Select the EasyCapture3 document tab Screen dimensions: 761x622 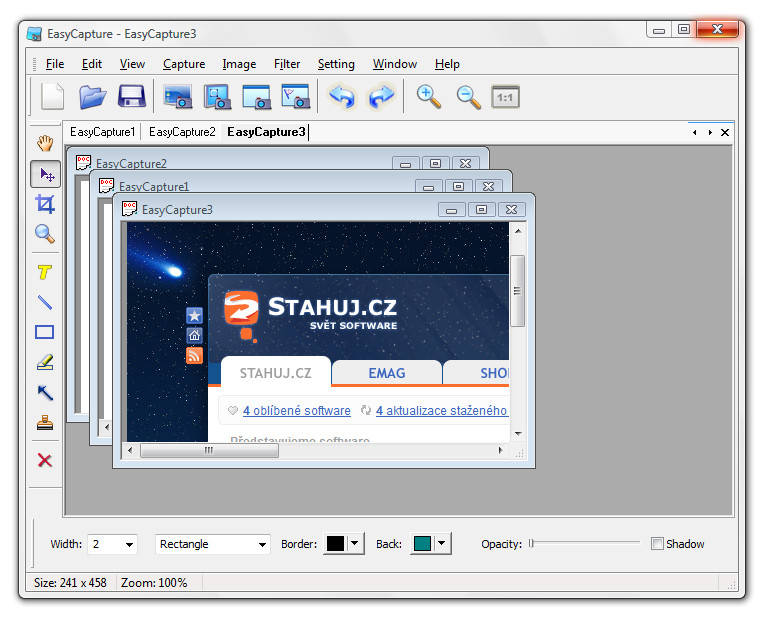(266, 132)
